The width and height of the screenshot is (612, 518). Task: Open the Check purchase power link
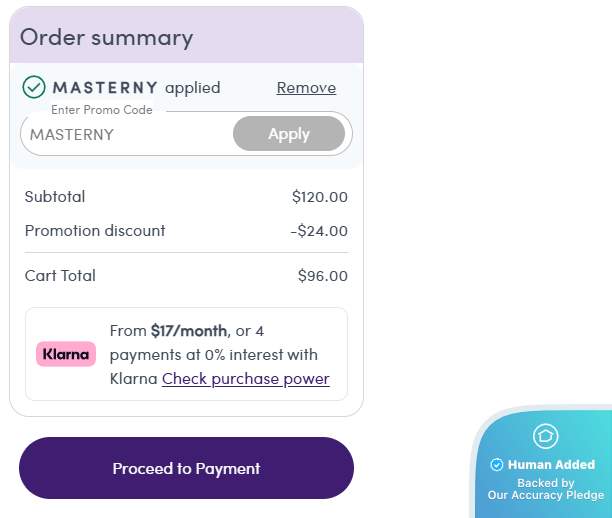pos(245,379)
